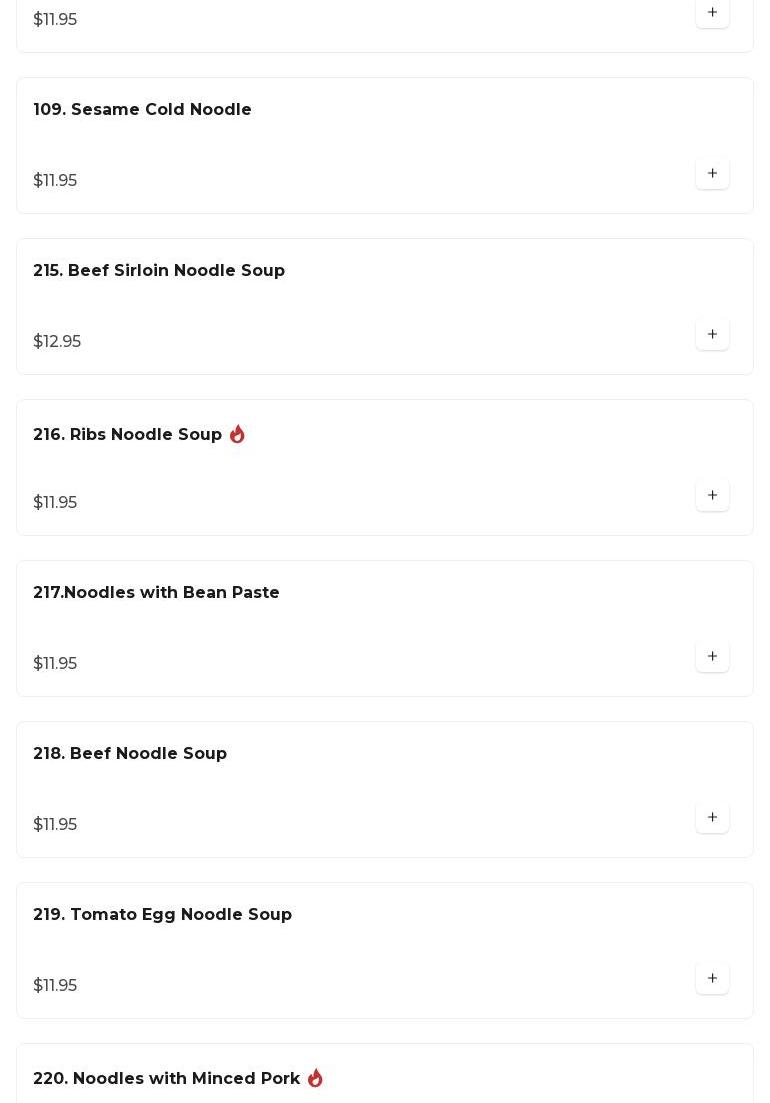Click plus icon for 218. Beef Noodle Soup
Image resolution: width=770 pixels, height=1103 pixels.
click(x=712, y=818)
